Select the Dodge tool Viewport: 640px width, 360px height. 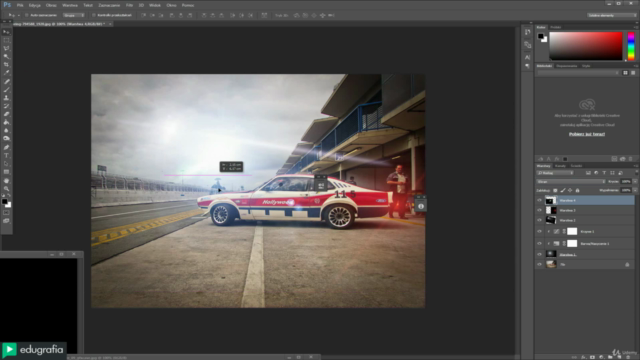point(6,139)
